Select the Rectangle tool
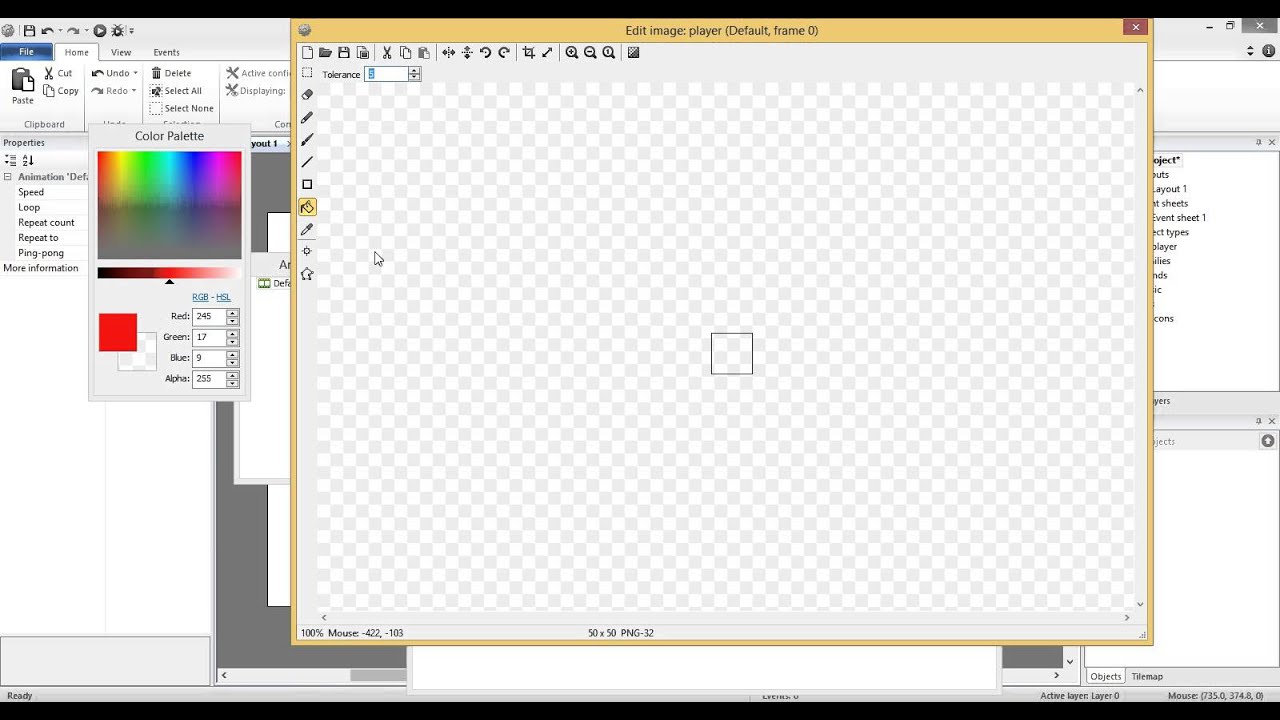Viewport: 1280px width, 720px height. [307, 184]
